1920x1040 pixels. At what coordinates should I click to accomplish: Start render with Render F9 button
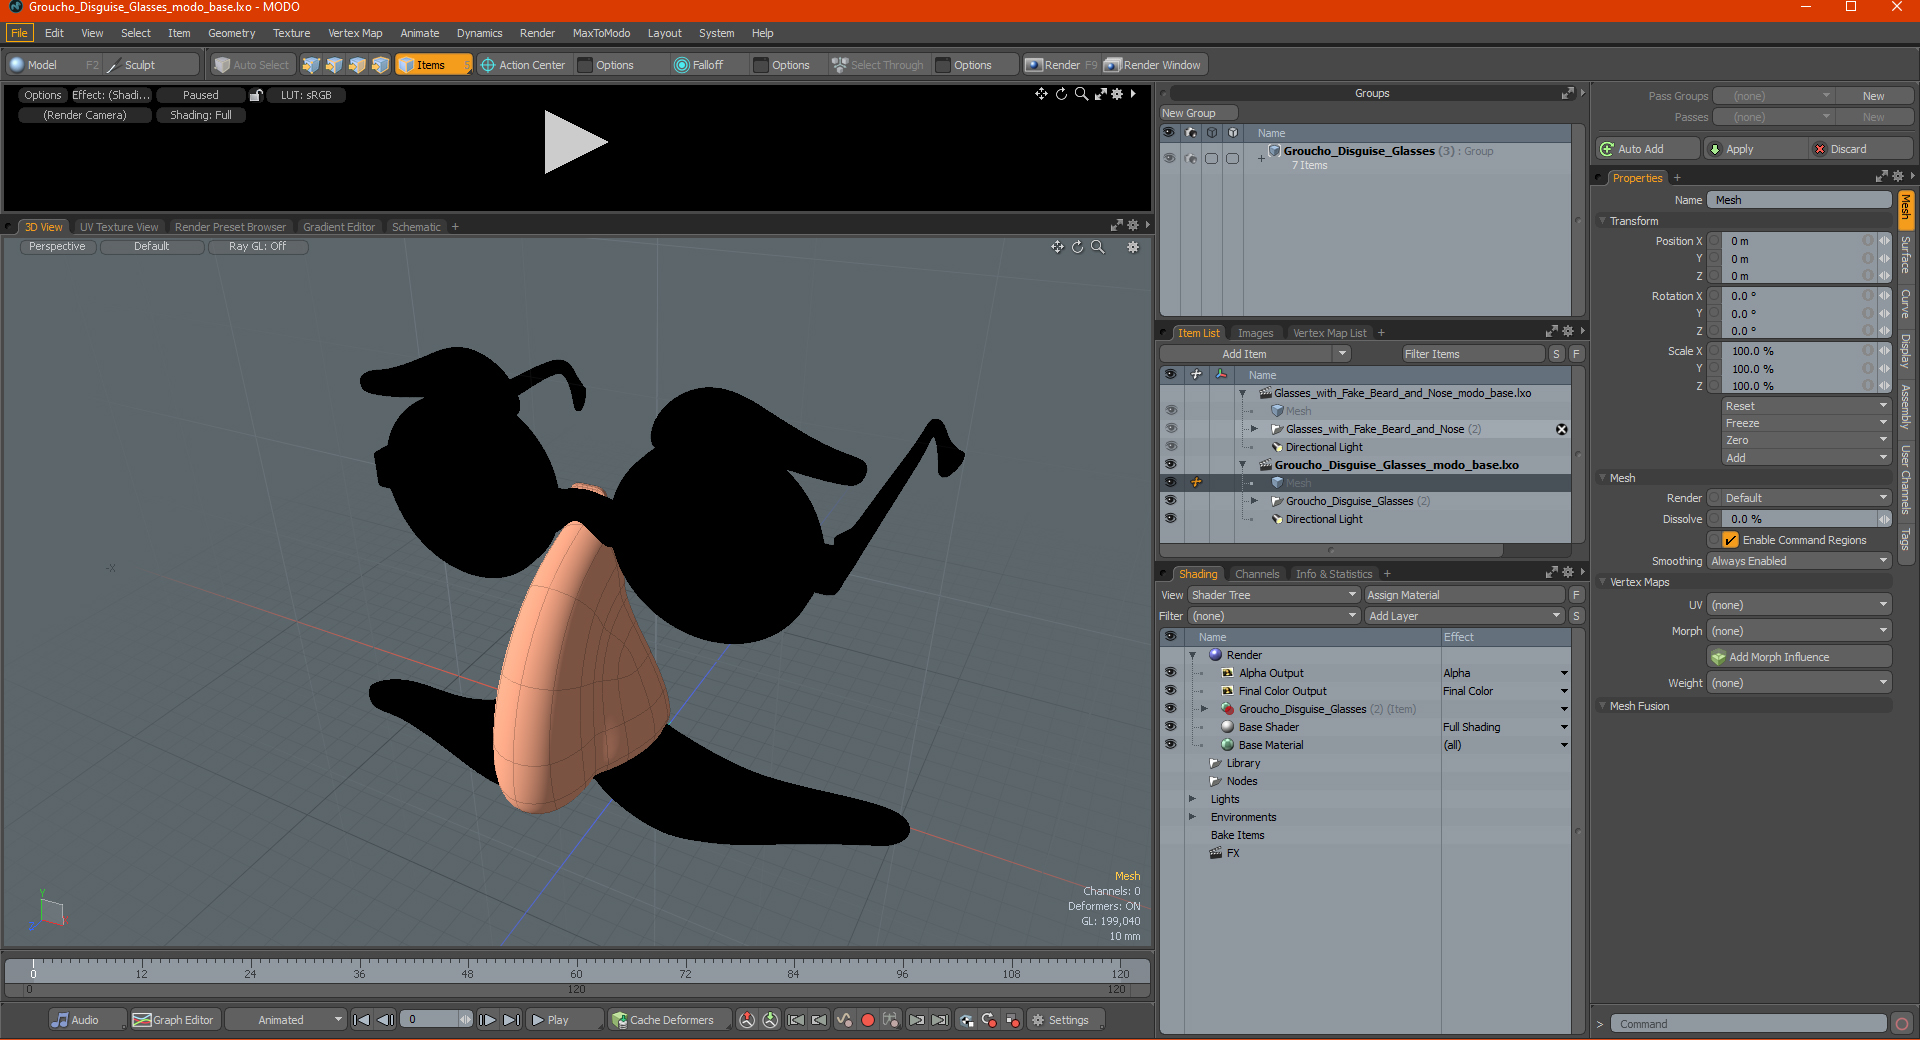(1061, 65)
